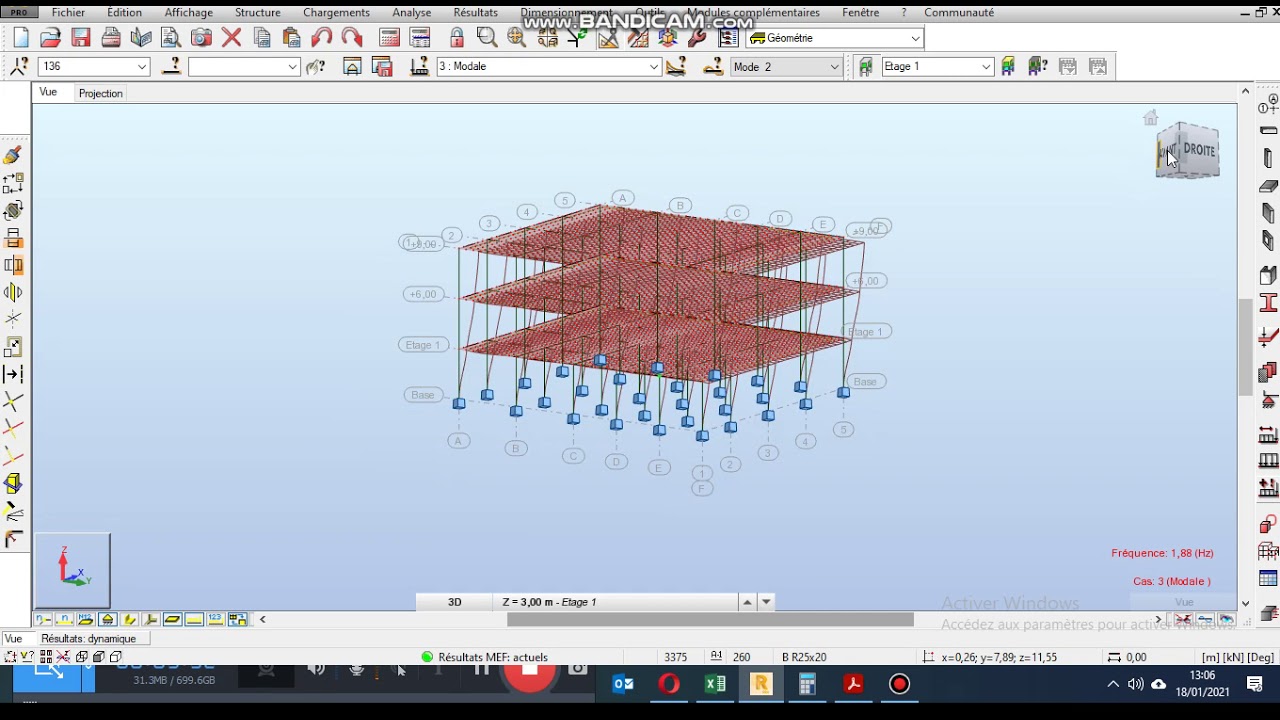
Task: Redo the action with the red arrow
Action: point(352,38)
